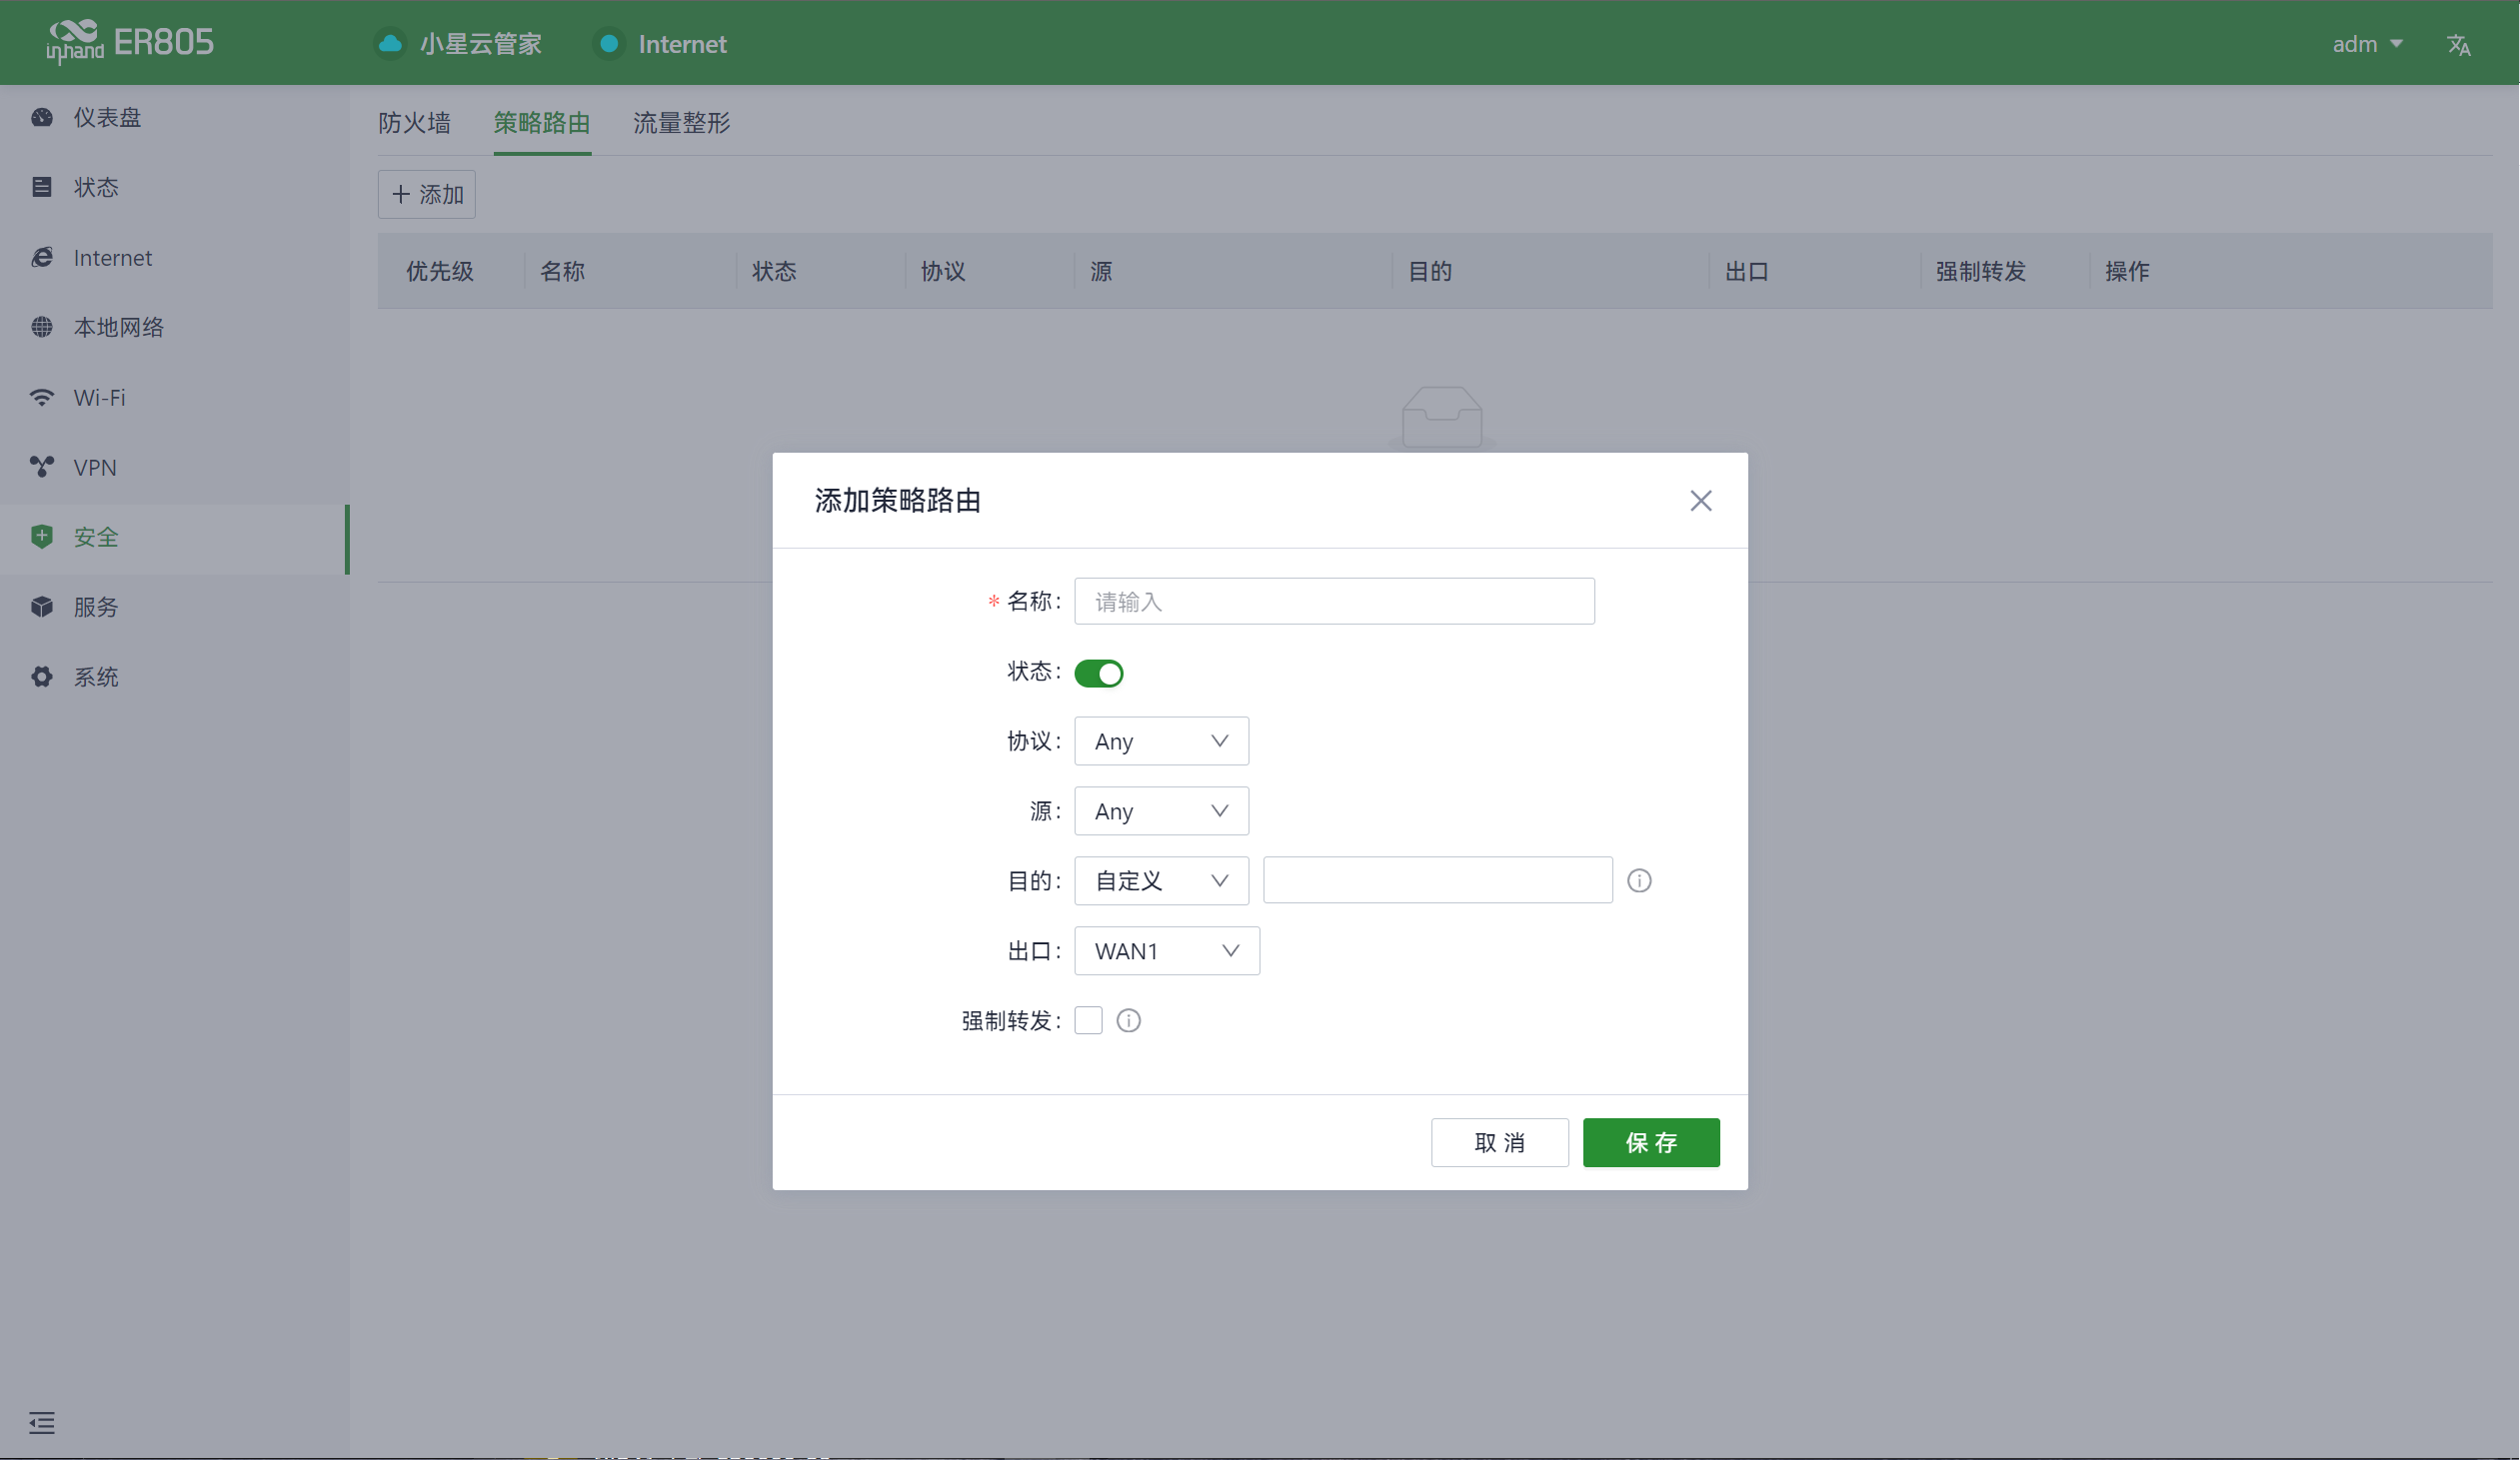Click the 系统 gear icon
Image resolution: width=2520 pixels, height=1460 pixels.
(x=41, y=677)
